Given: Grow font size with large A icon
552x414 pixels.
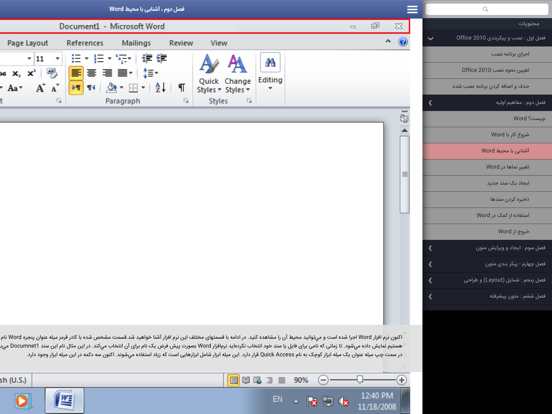Looking at the screenshot, I should coord(40,88).
